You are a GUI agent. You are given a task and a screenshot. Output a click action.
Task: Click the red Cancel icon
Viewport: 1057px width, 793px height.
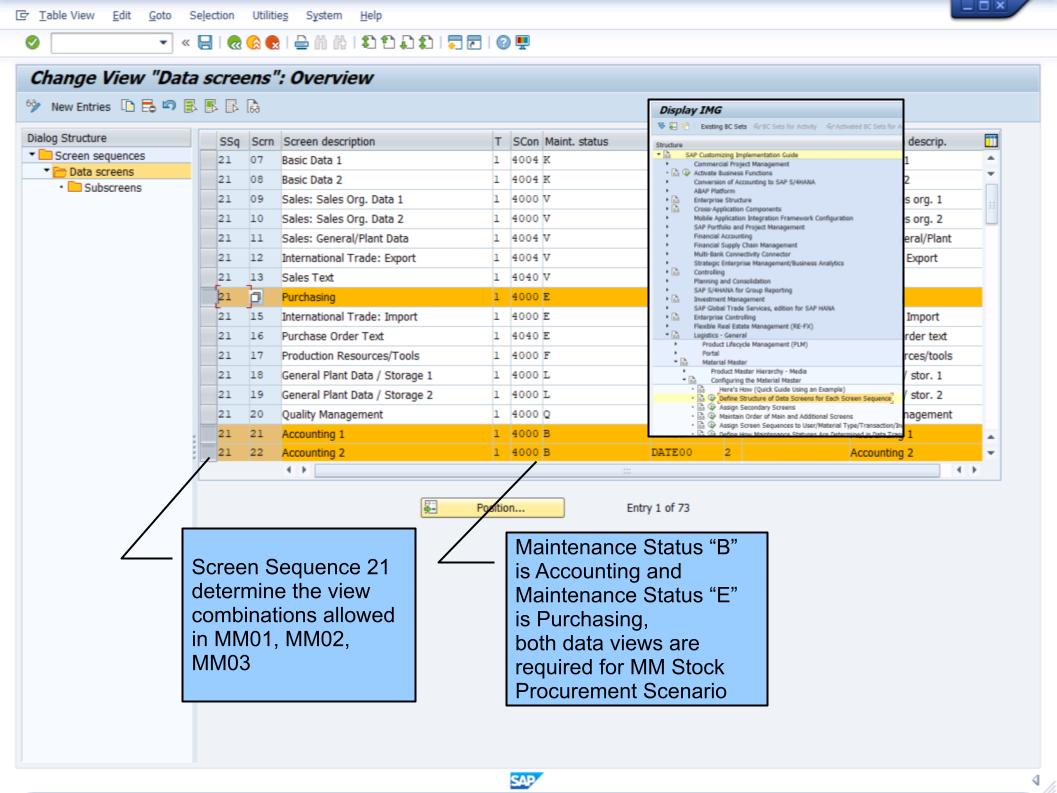[x=272, y=42]
